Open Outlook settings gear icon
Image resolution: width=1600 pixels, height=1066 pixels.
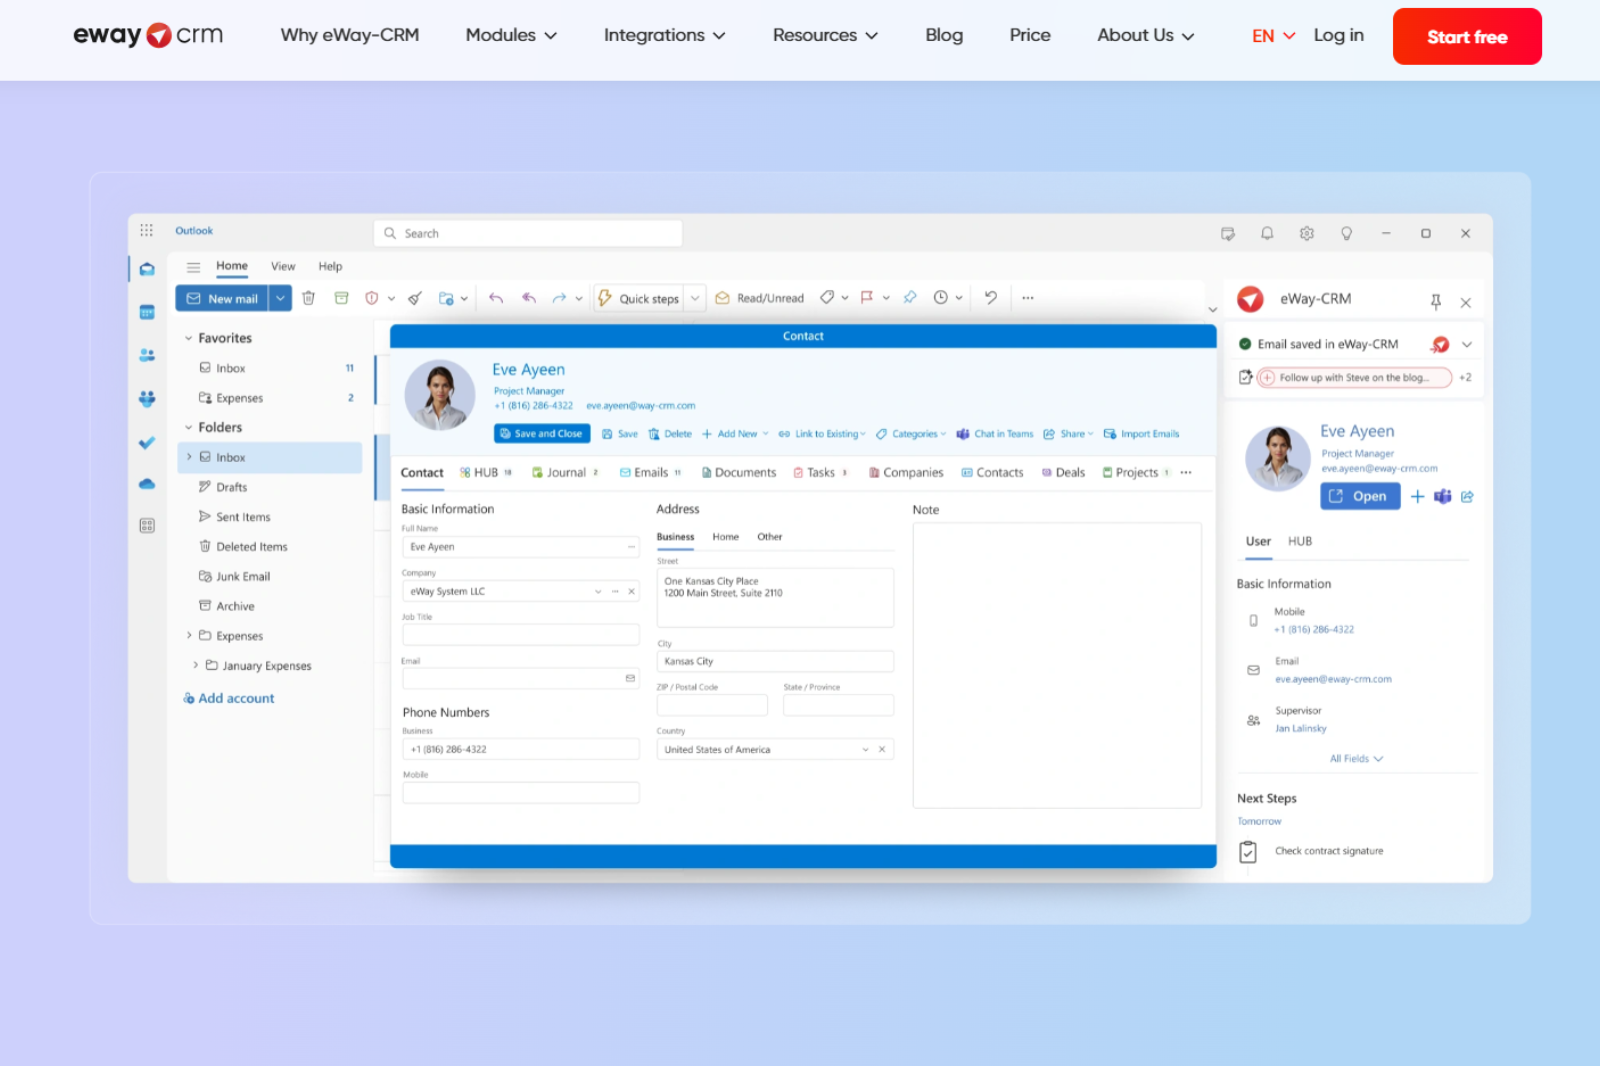pyautogui.click(x=1307, y=233)
